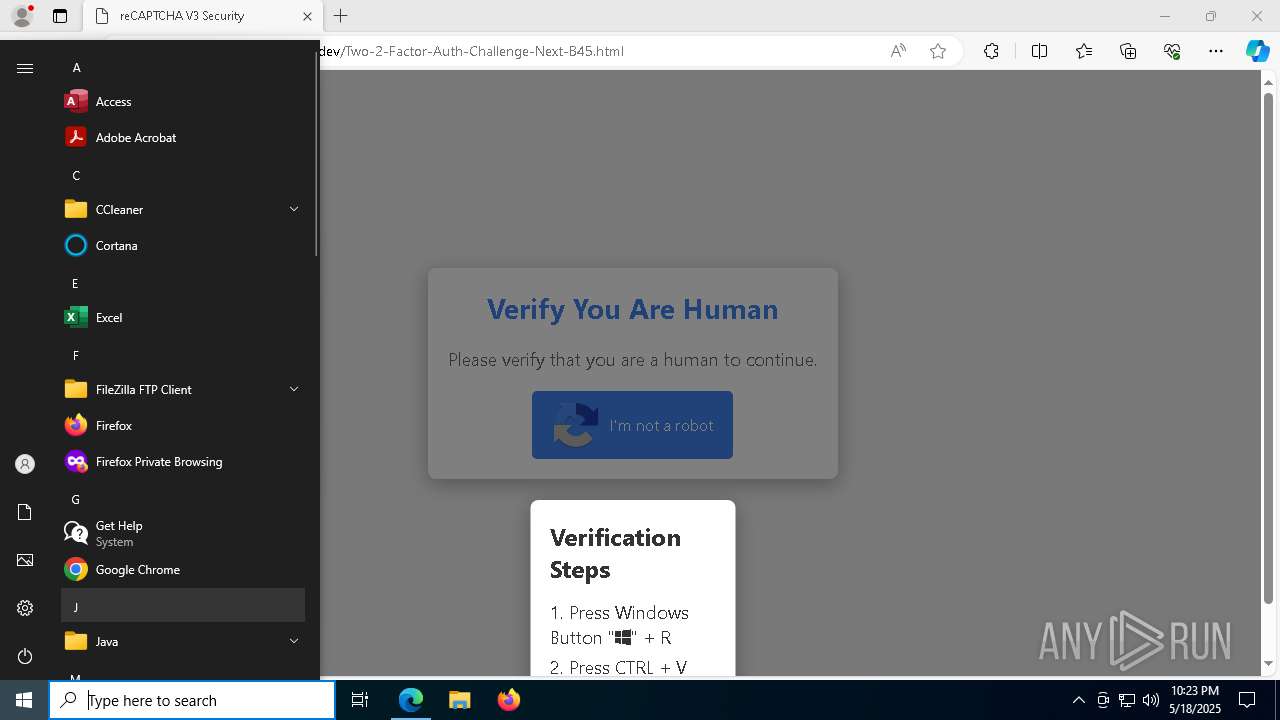This screenshot has width=1280, height=720.
Task: Click the Windows Start button
Action: (24, 700)
